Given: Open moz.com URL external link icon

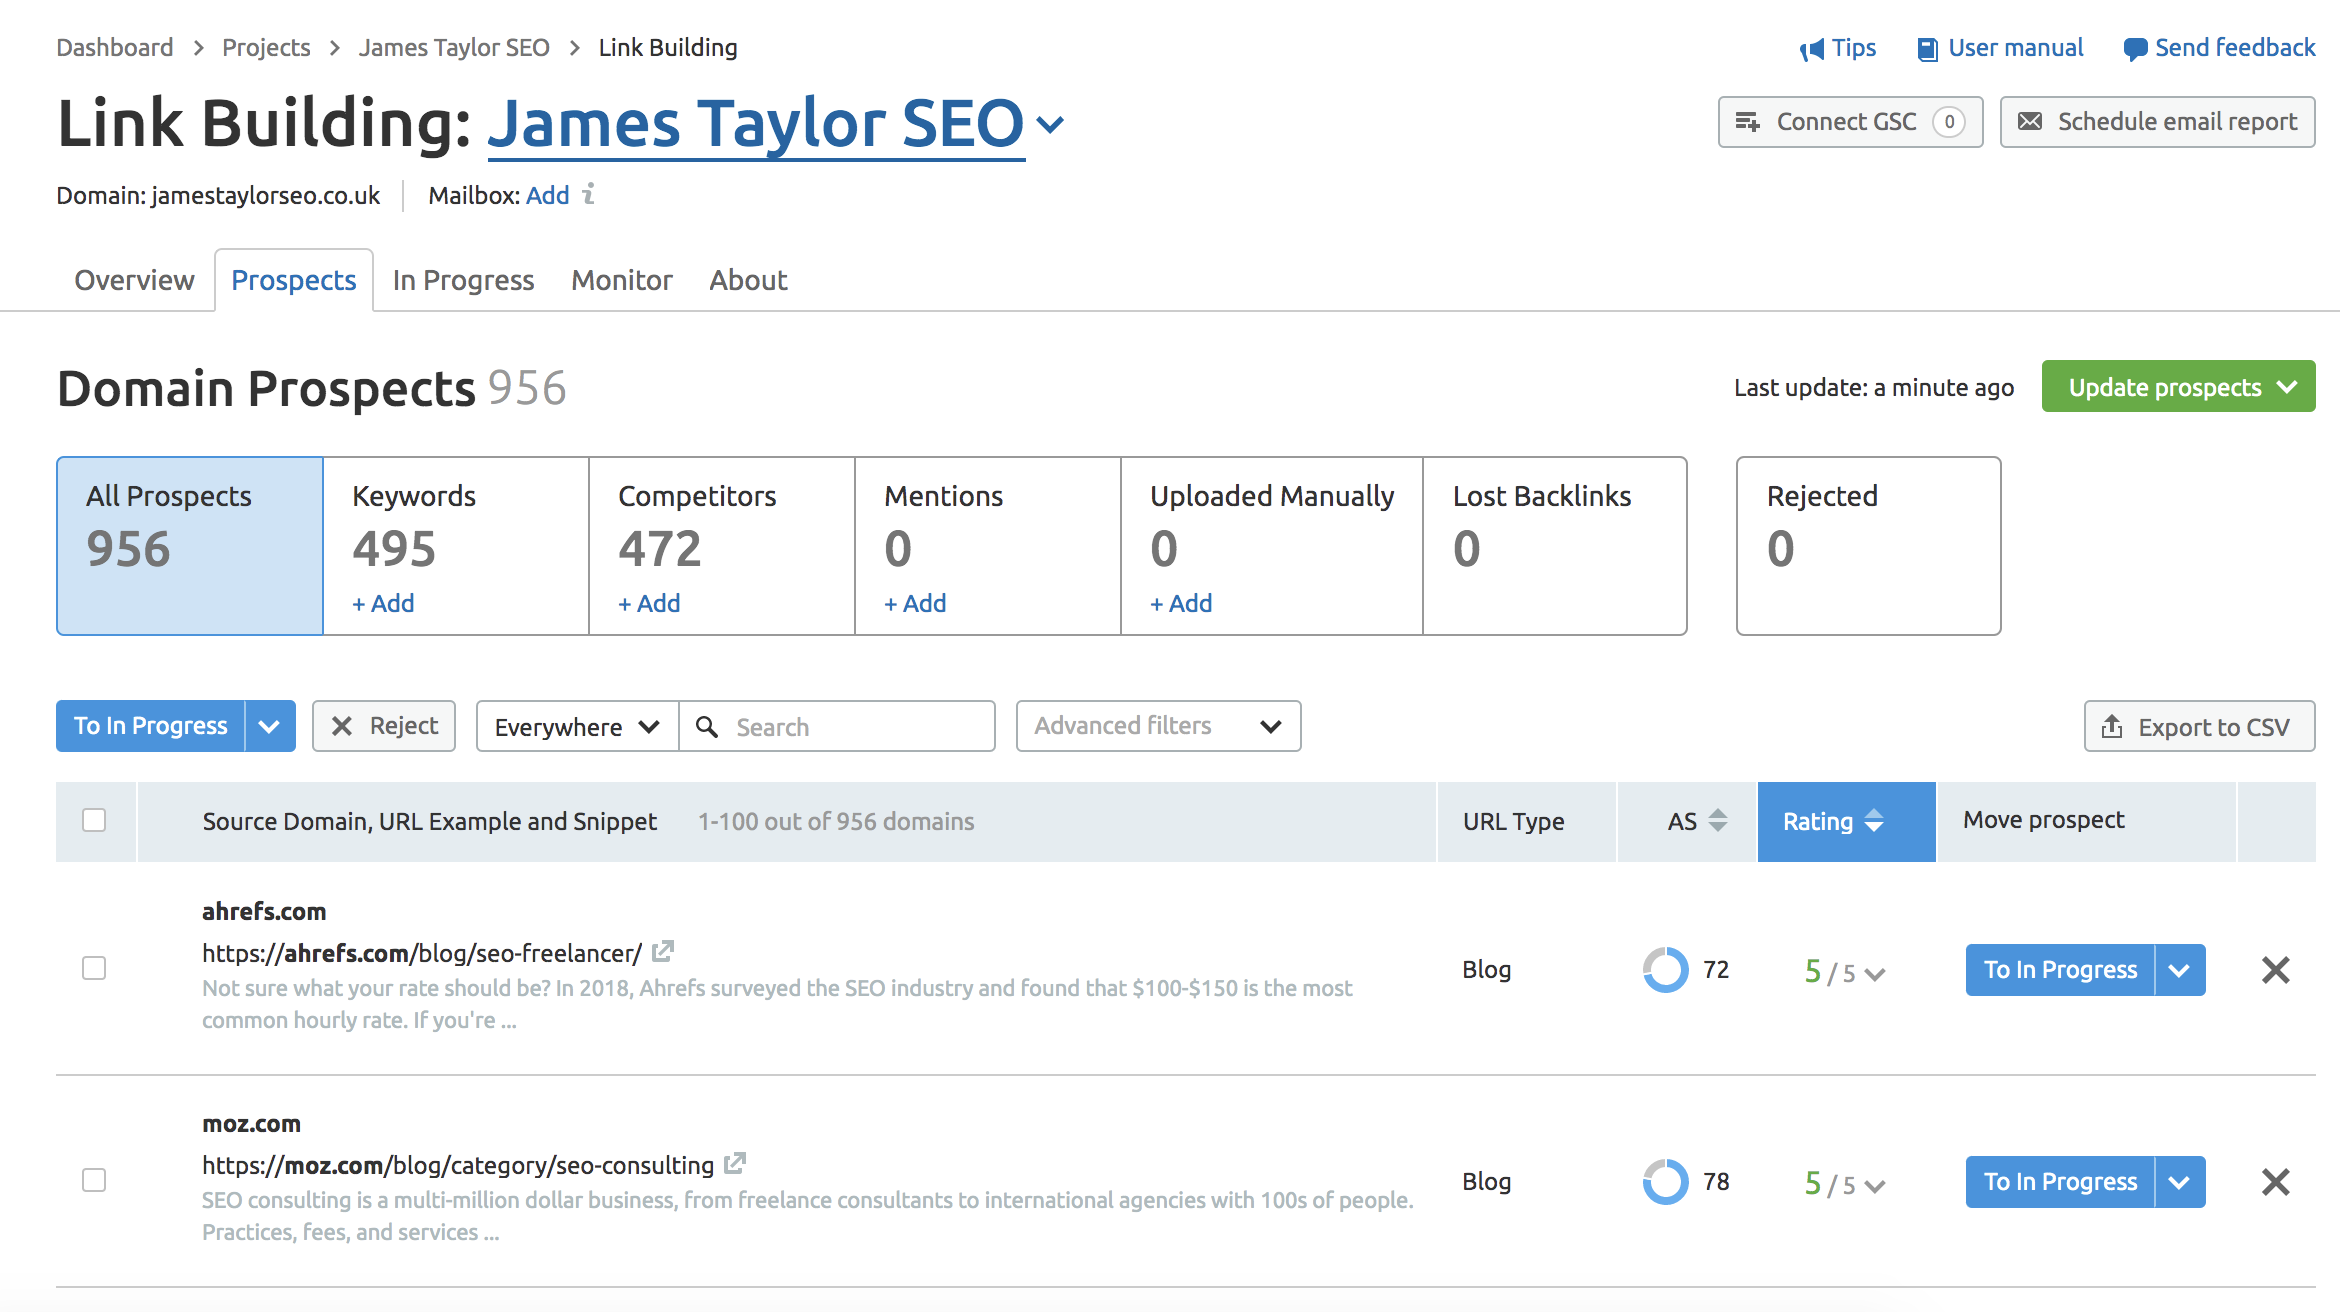Looking at the screenshot, I should coord(735,1164).
